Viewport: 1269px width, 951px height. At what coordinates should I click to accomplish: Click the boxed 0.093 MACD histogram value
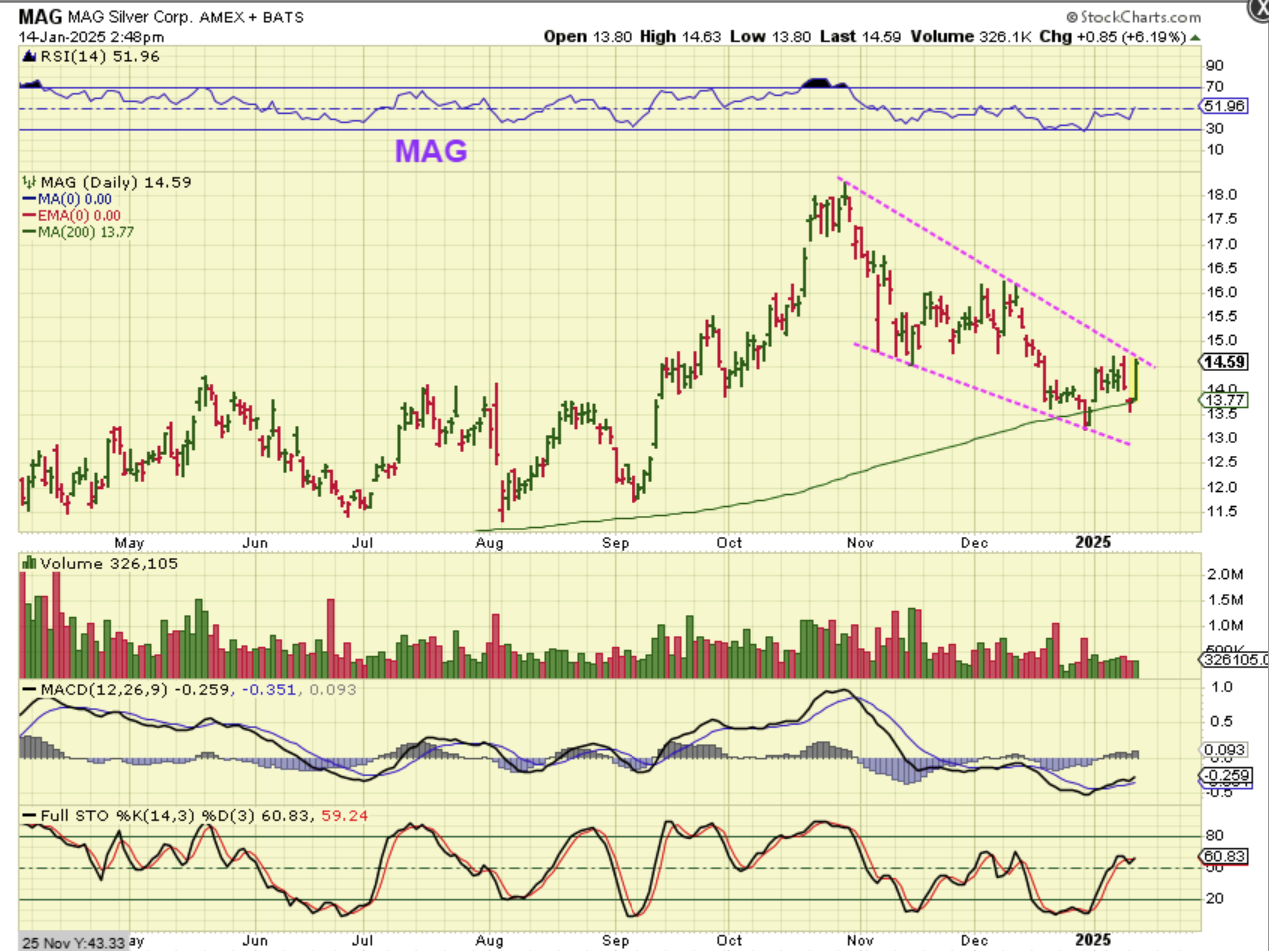point(1225,749)
